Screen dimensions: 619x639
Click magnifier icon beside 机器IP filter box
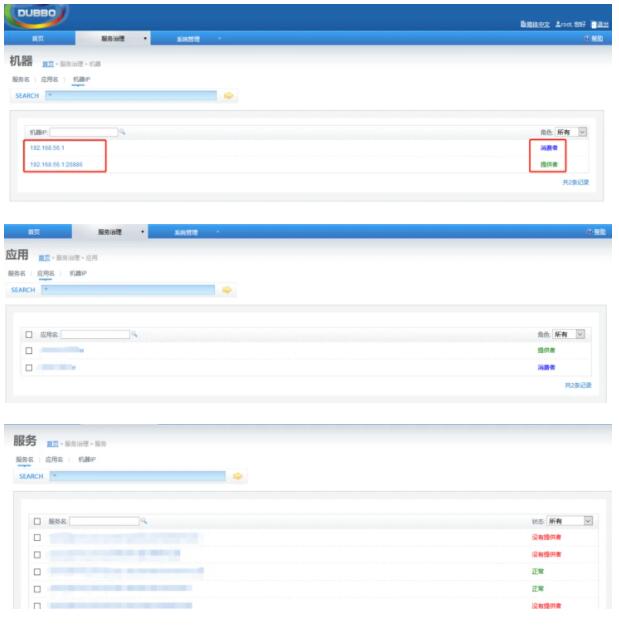point(123,132)
